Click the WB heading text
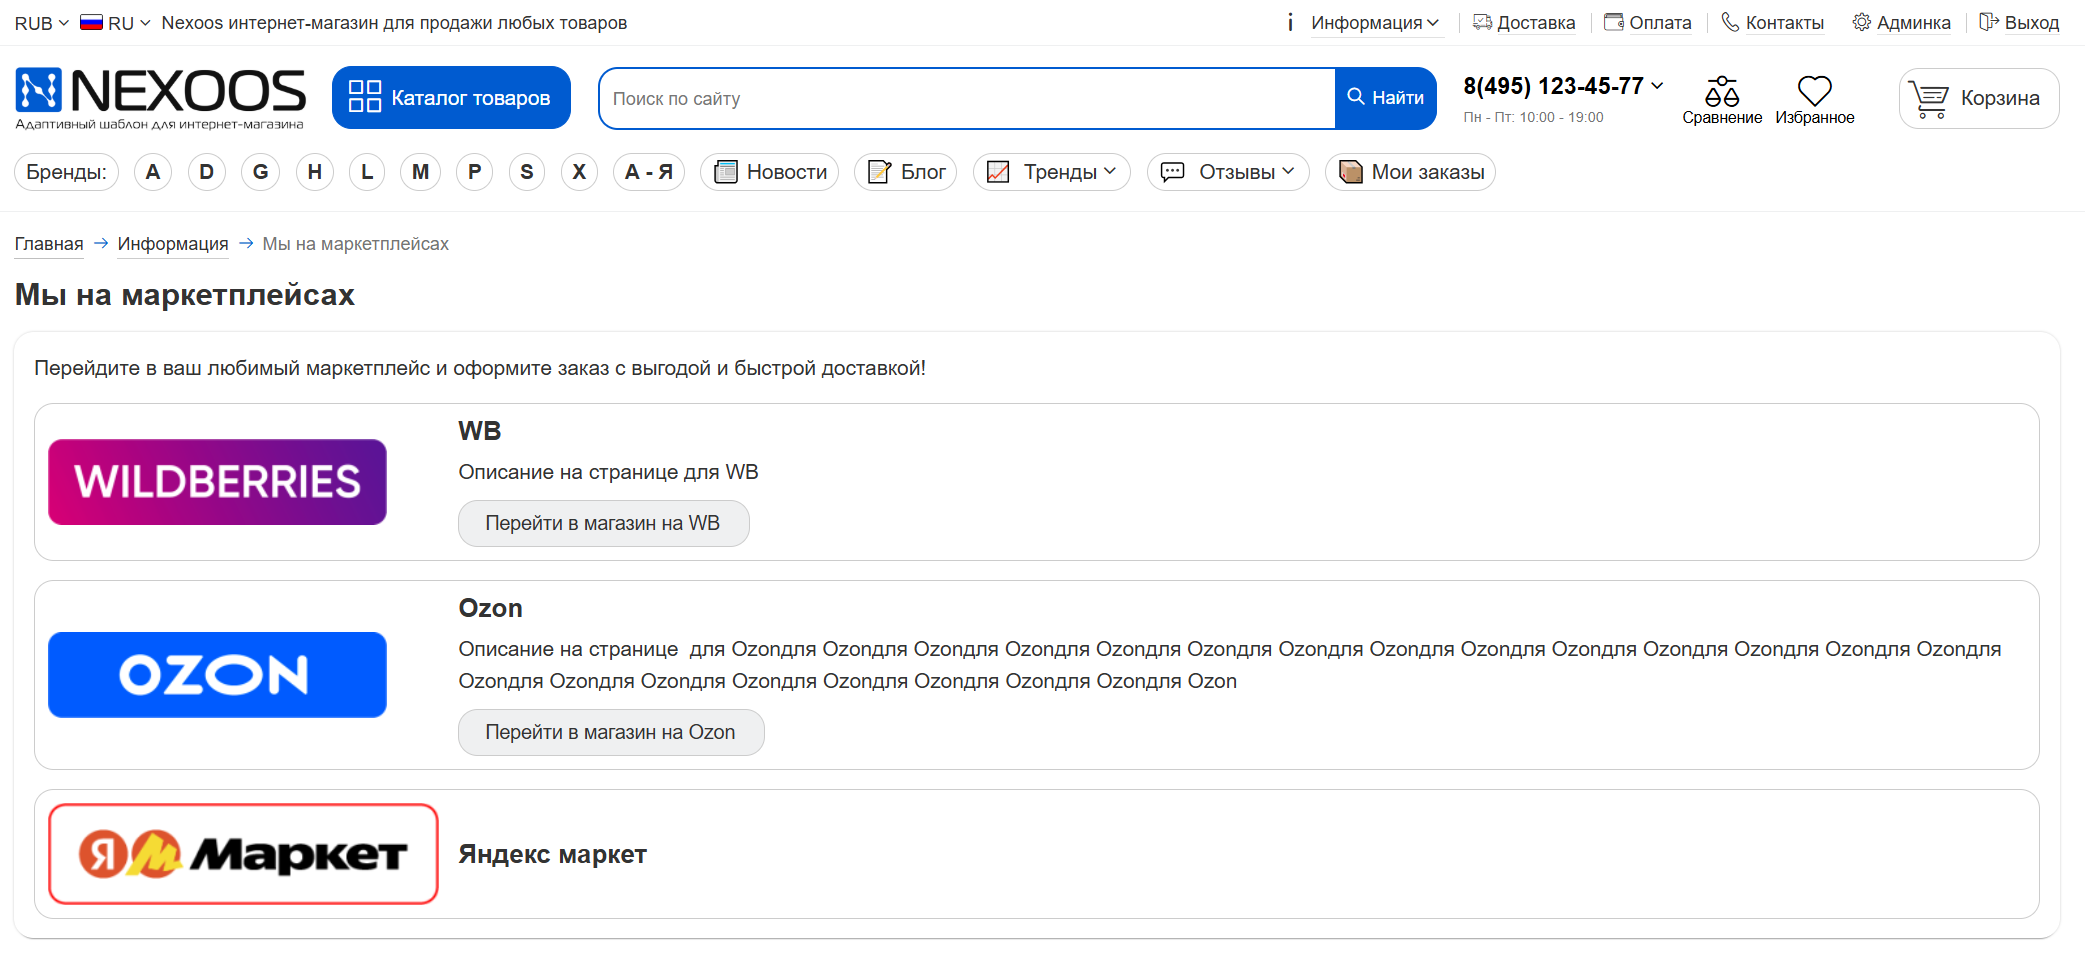This screenshot has height=968, width=2085. pyautogui.click(x=480, y=431)
